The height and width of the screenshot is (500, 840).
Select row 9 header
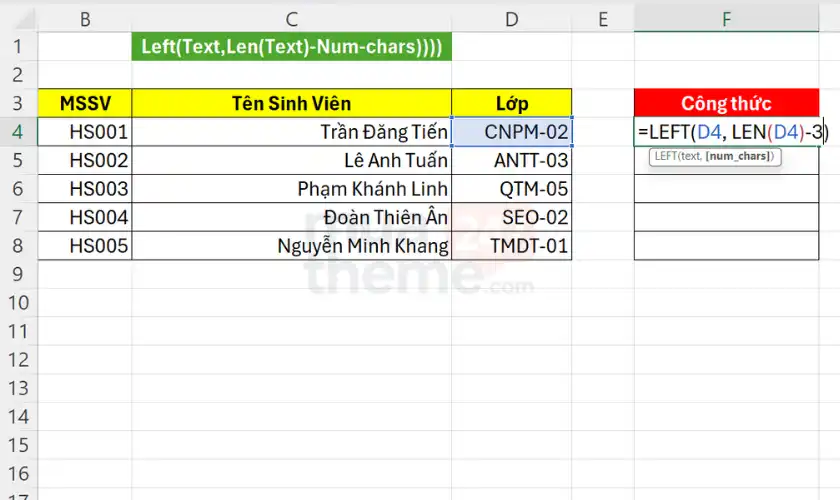(x=18, y=274)
